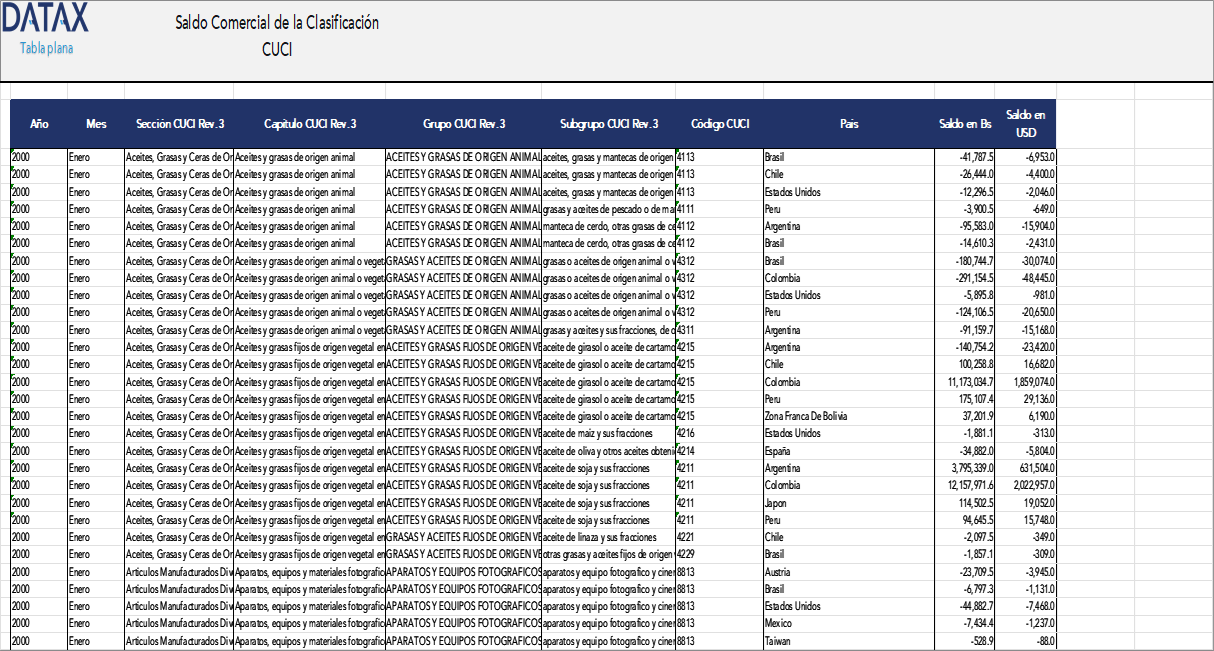Select the Saldo en USD header

coord(1025,124)
